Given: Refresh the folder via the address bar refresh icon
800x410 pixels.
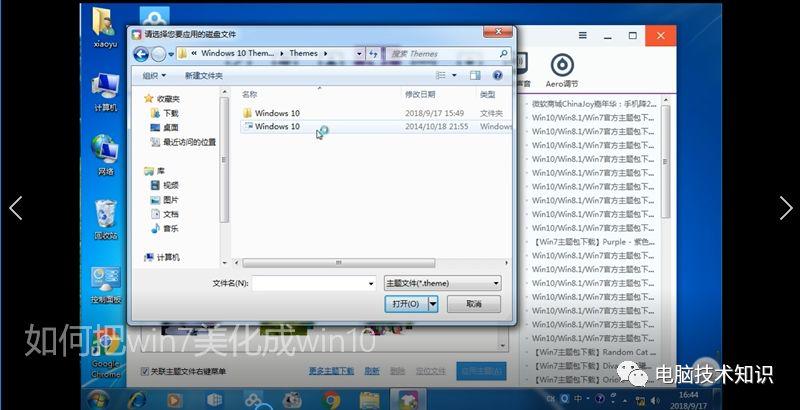Looking at the screenshot, I should pos(373,54).
